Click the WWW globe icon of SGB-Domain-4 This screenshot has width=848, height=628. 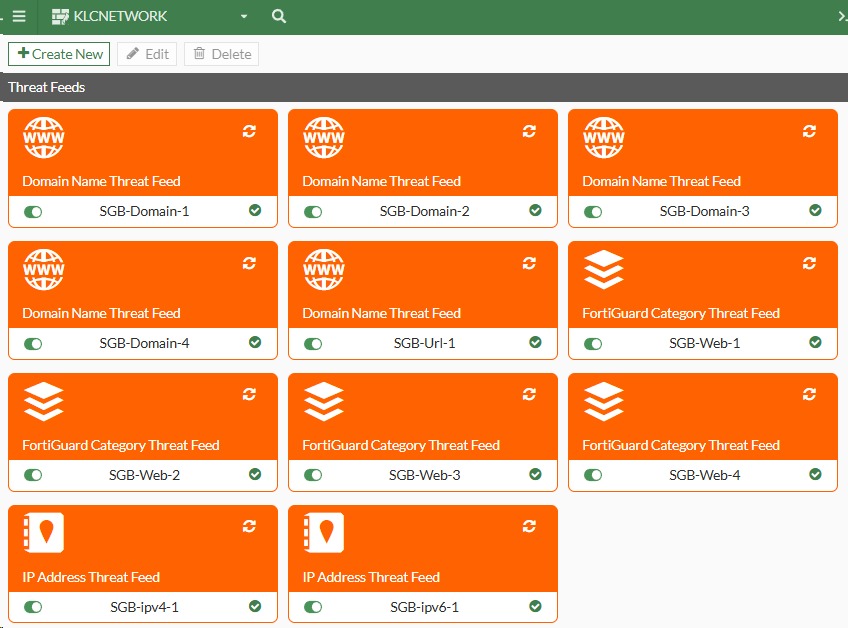pos(44,269)
